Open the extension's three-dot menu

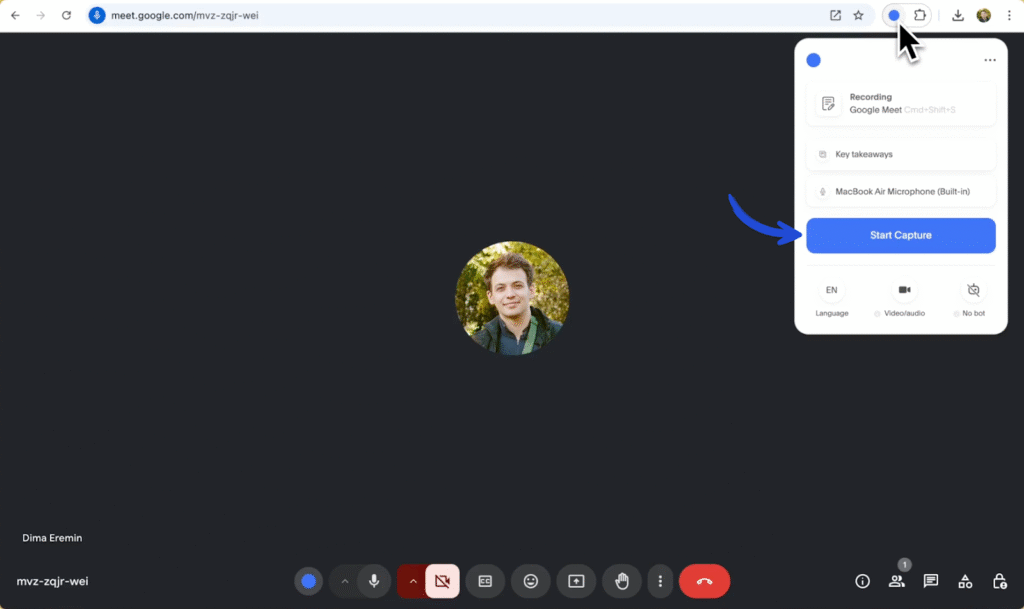point(989,60)
